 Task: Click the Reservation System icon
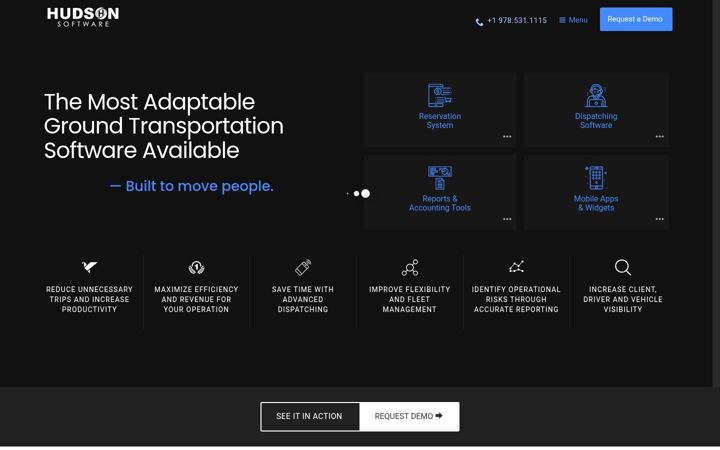coord(439,95)
